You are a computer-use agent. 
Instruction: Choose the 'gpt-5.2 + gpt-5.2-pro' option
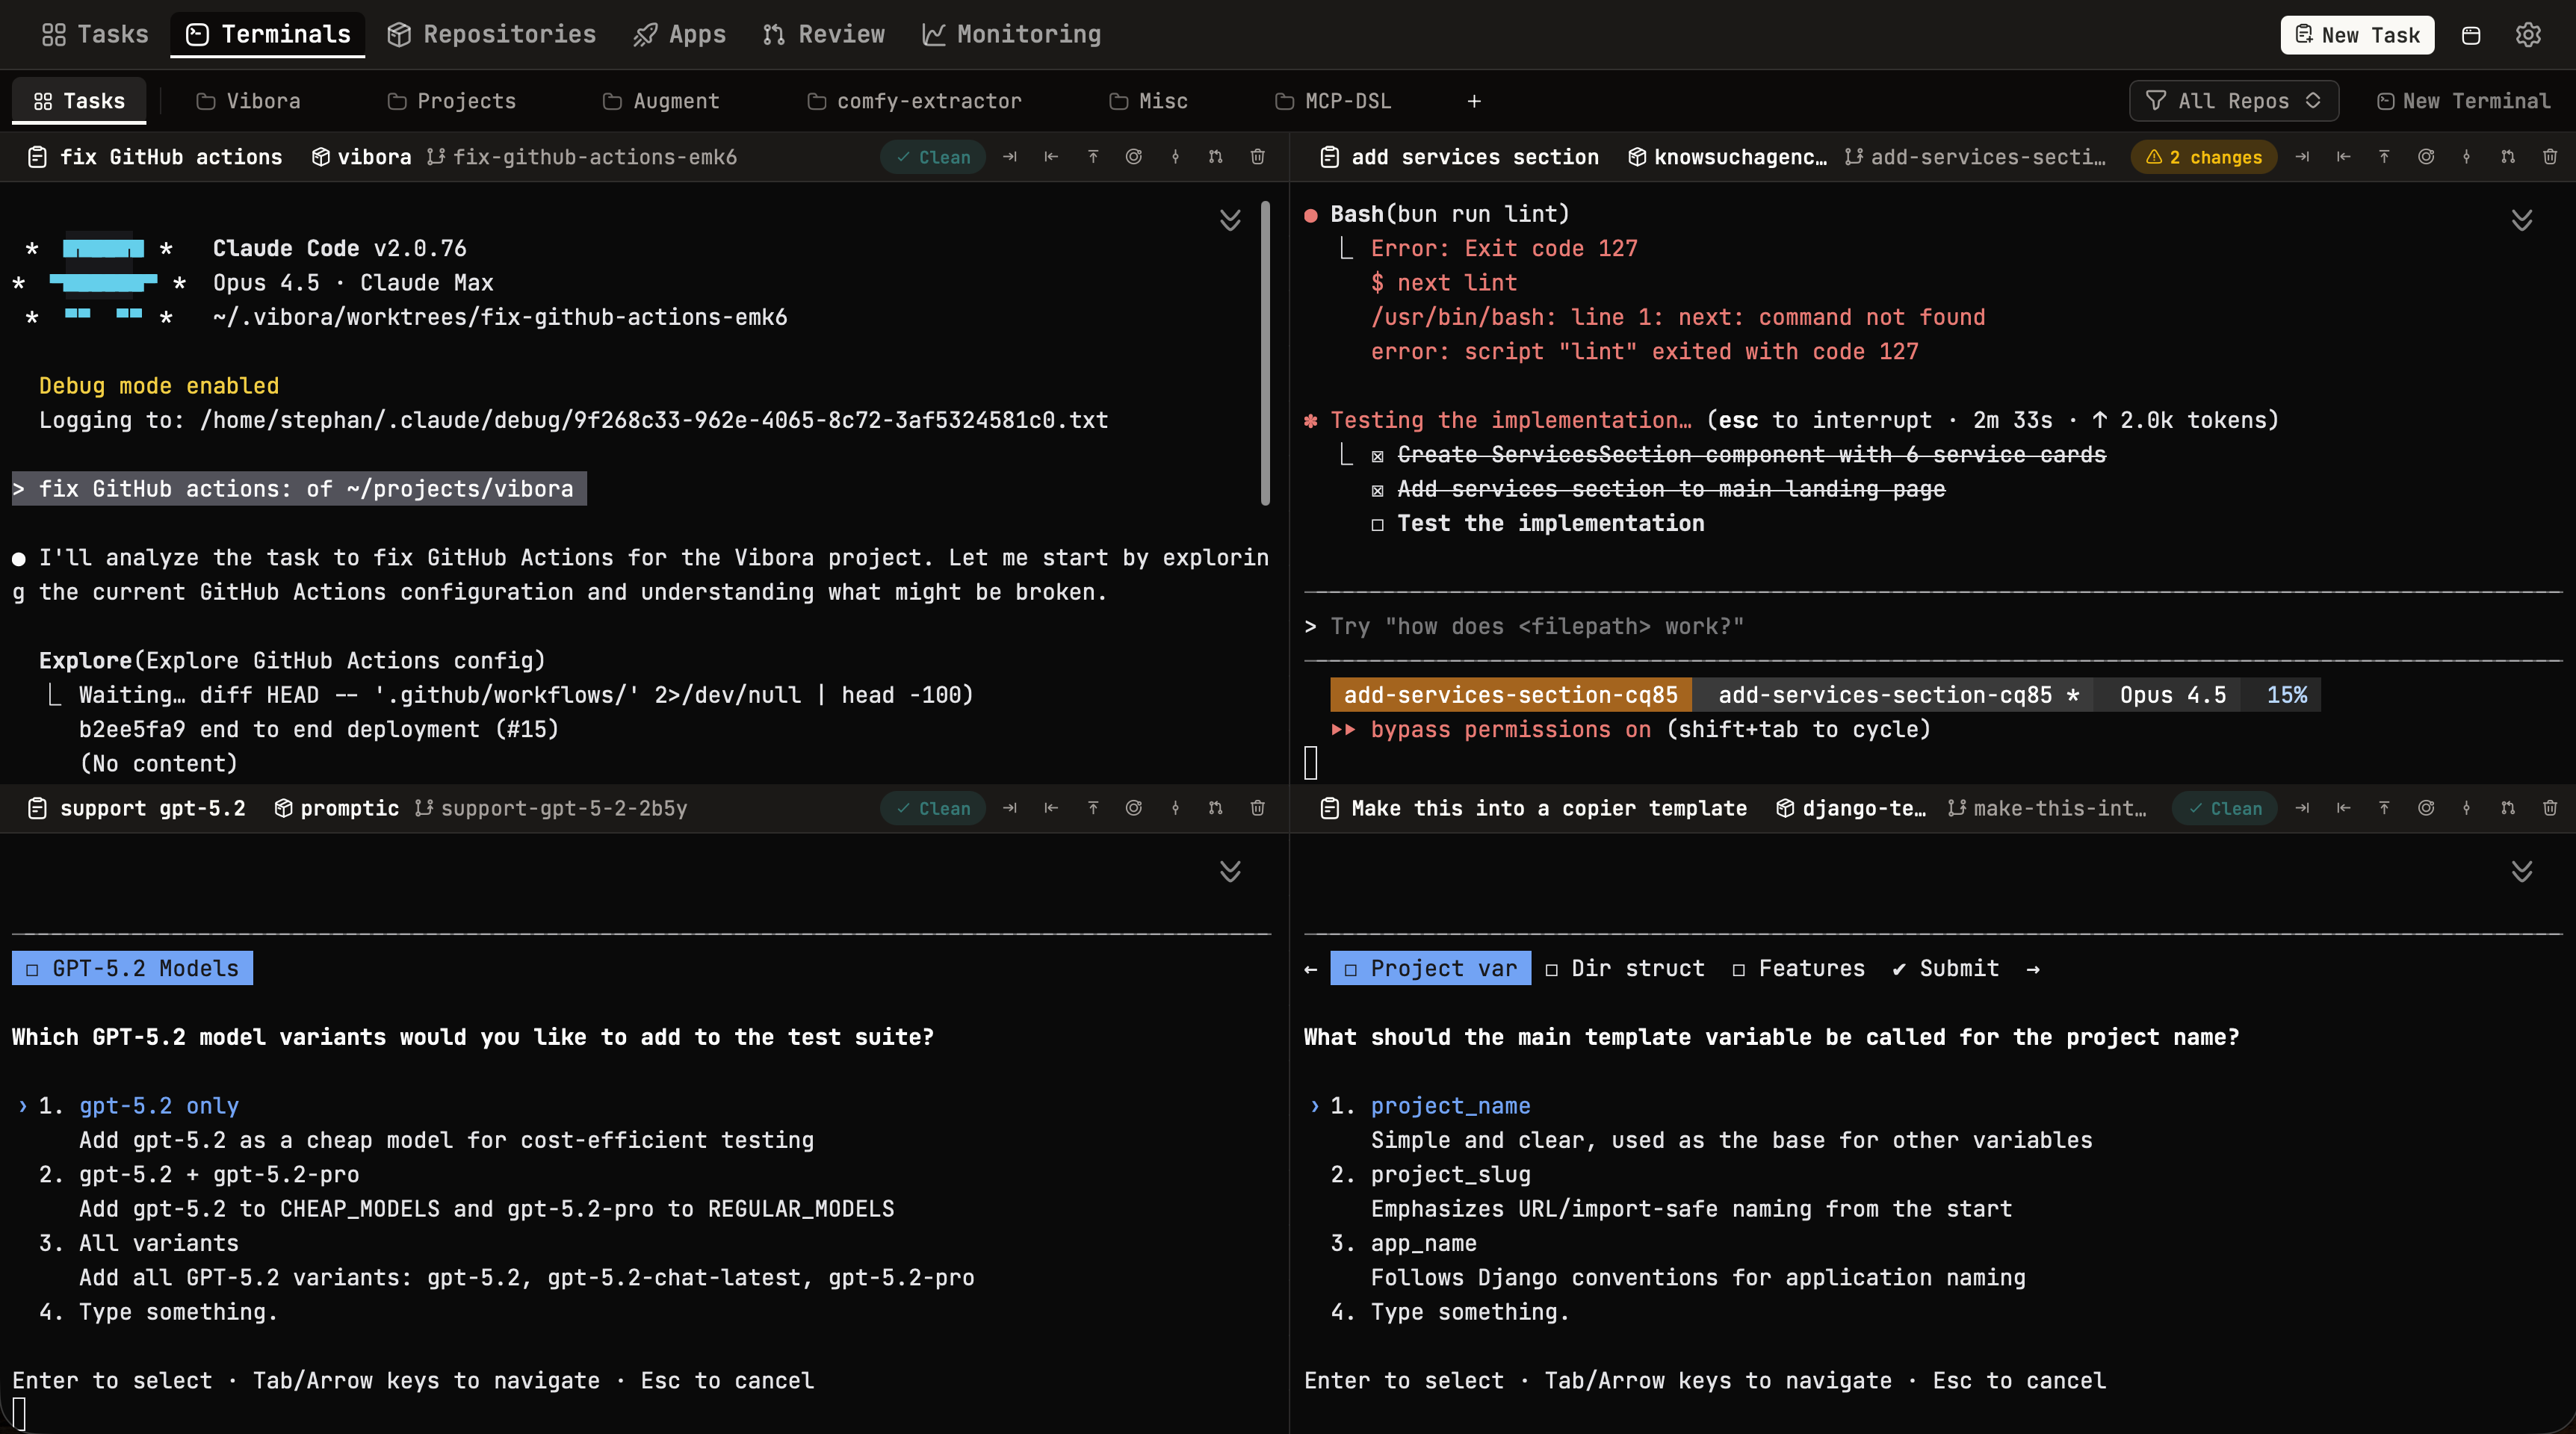219,1174
